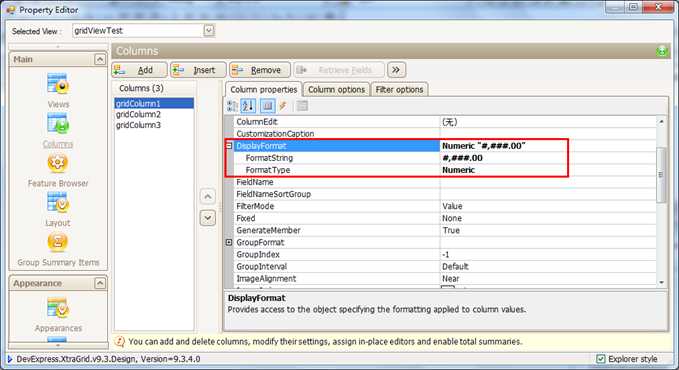Viewport: 679px width, 370px height.
Task: Open the Views section icon
Action: [x=58, y=84]
